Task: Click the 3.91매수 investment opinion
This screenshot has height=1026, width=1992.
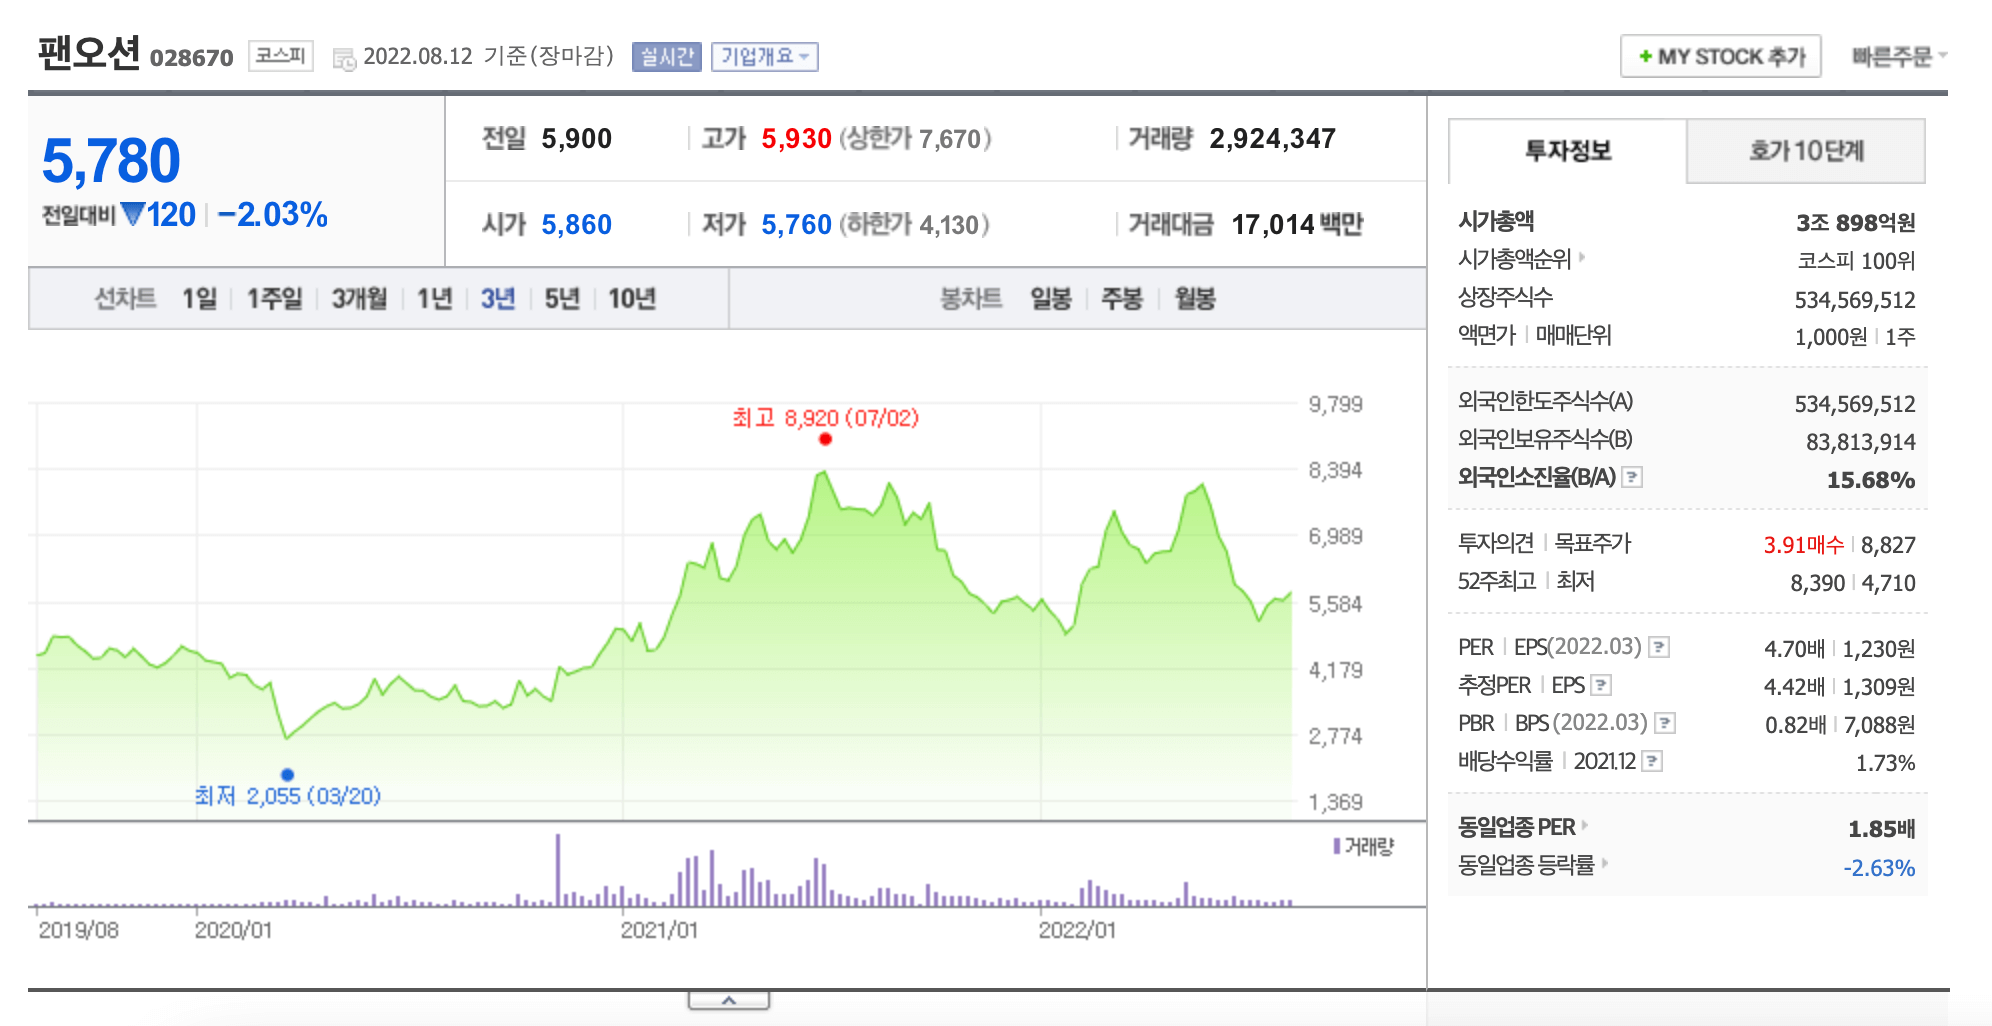Action: click(x=1803, y=545)
